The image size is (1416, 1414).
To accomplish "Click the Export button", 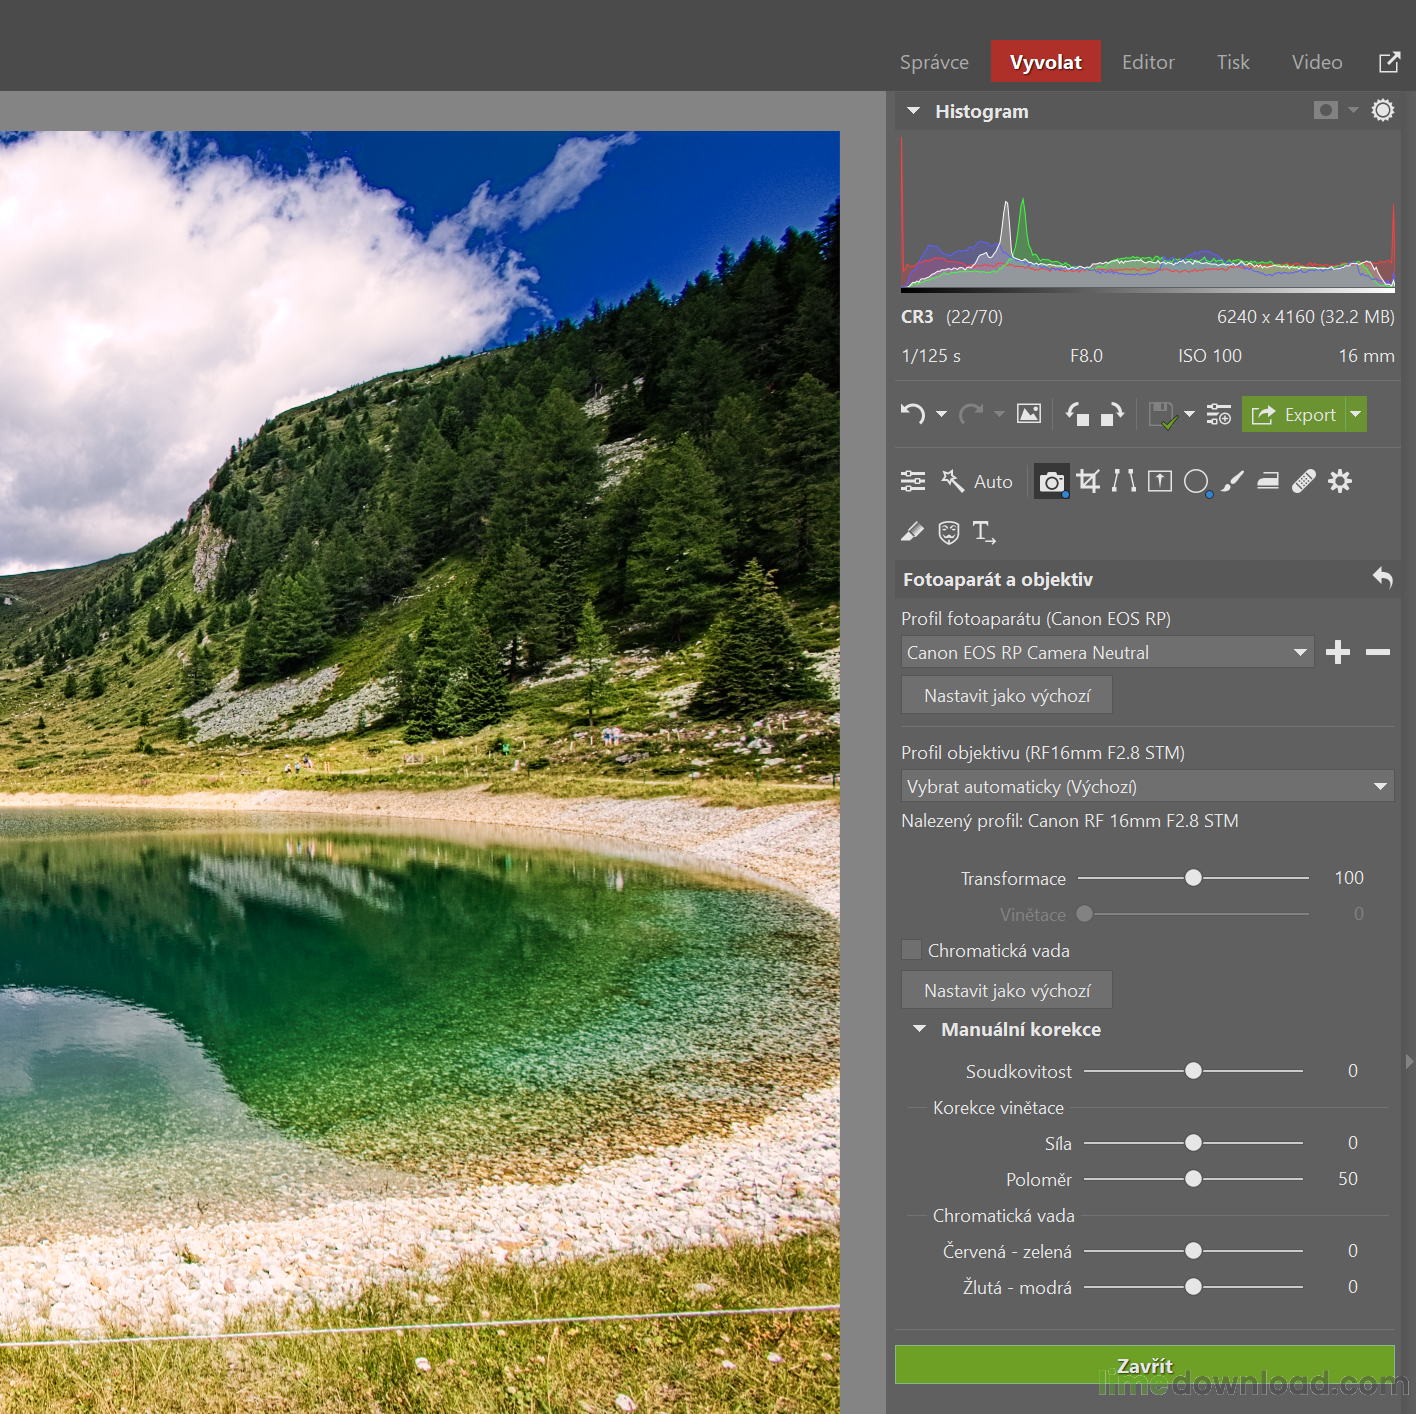I will tap(1294, 414).
